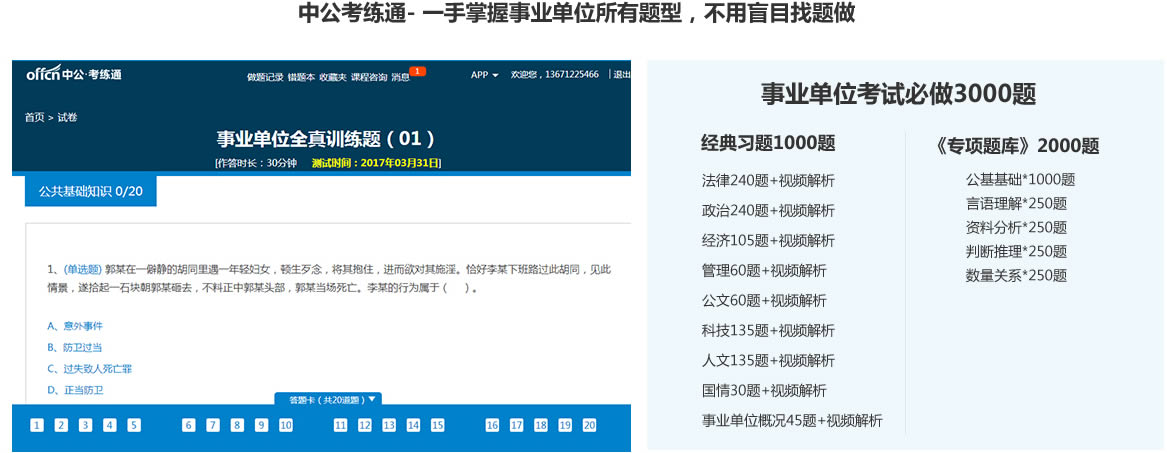Jump to question 16 in answer card
1167x453 pixels.
click(492, 425)
